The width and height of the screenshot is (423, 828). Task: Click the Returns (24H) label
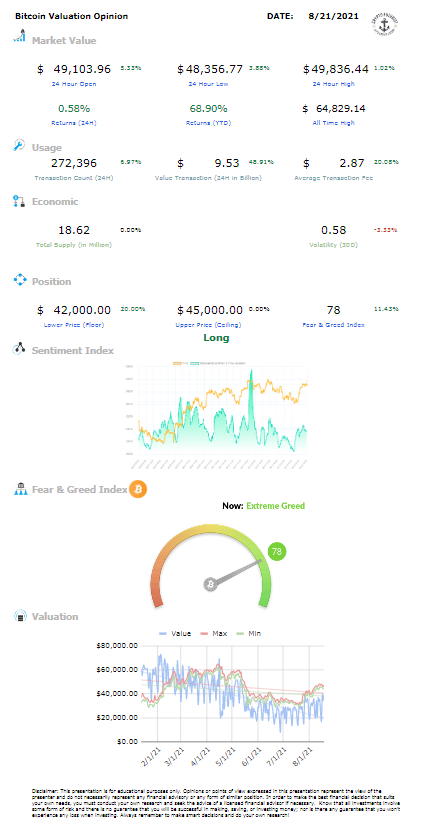pyautogui.click(x=74, y=123)
